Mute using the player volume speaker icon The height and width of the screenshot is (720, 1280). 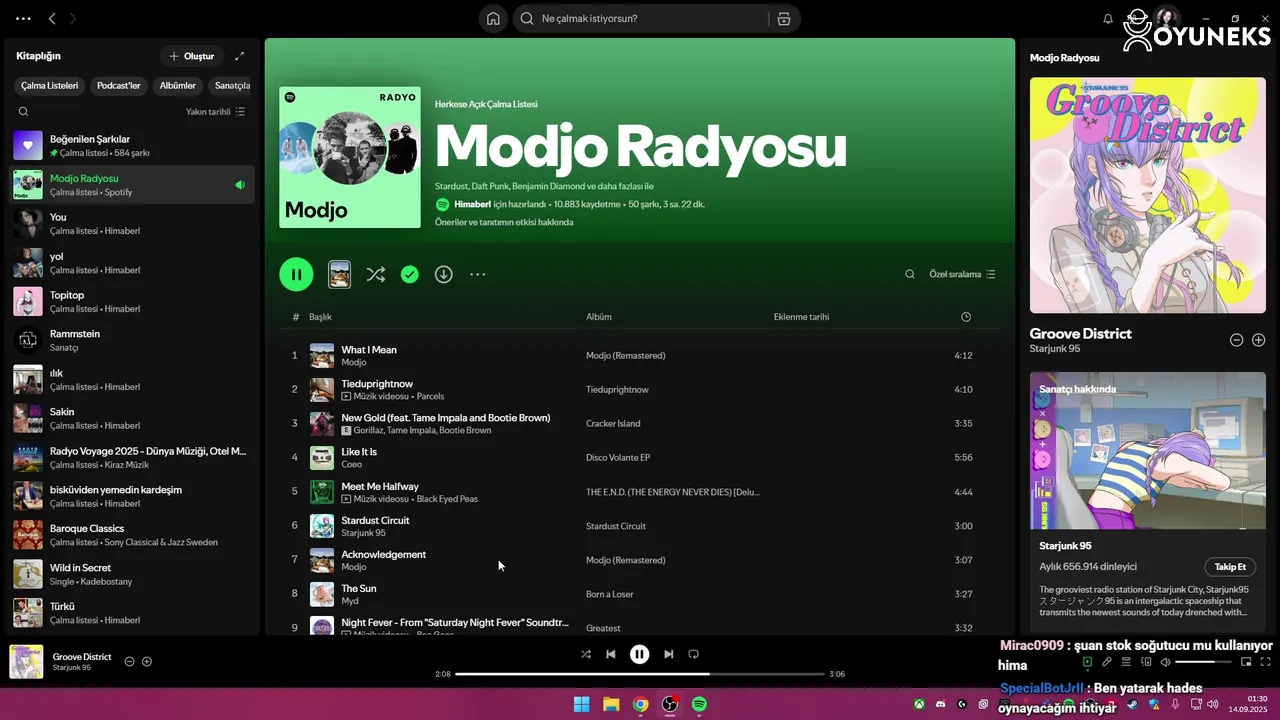(x=1165, y=662)
